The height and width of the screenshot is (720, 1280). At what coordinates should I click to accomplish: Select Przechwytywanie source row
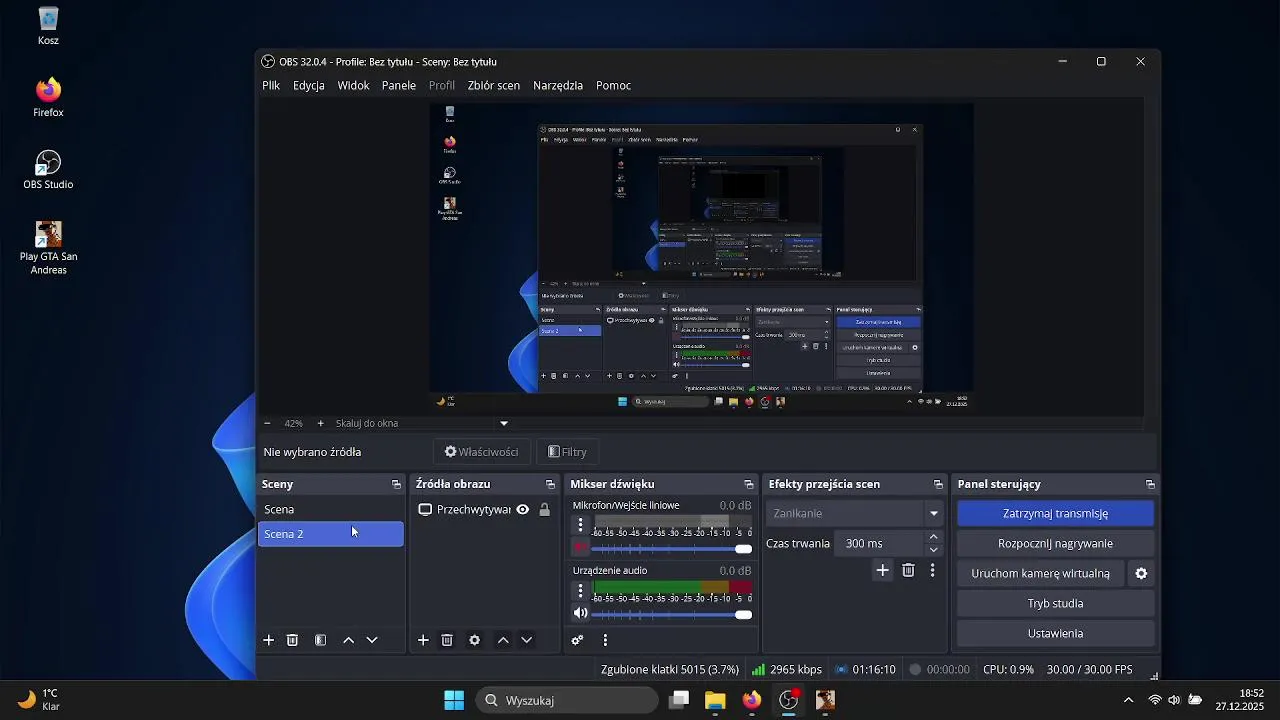pos(485,510)
